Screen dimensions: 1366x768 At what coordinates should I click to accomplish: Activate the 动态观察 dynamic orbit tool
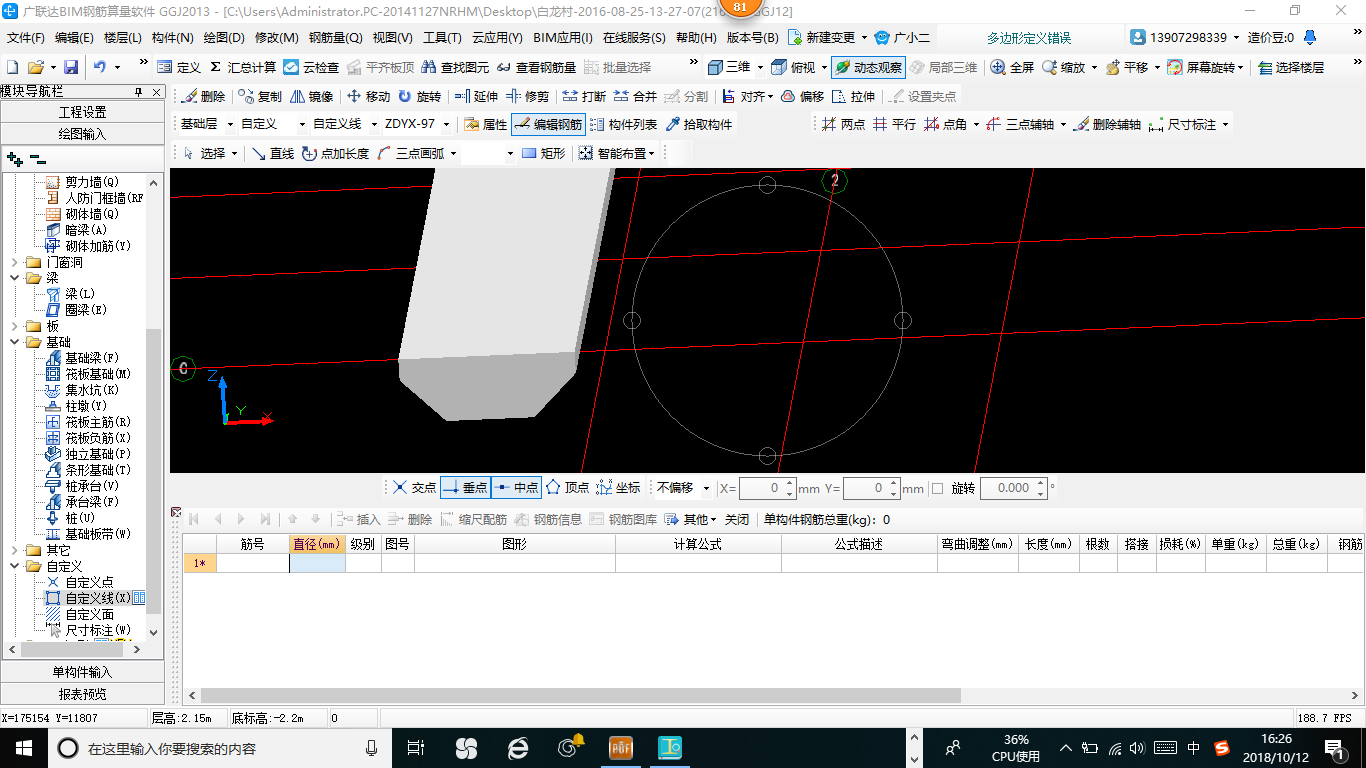[868, 67]
